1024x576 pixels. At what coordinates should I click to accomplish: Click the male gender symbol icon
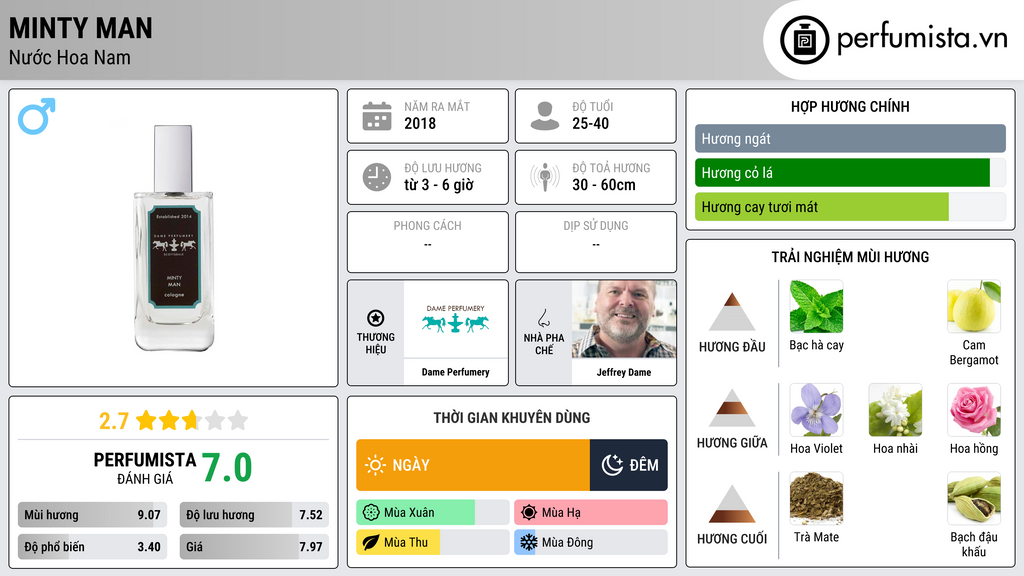(37, 116)
